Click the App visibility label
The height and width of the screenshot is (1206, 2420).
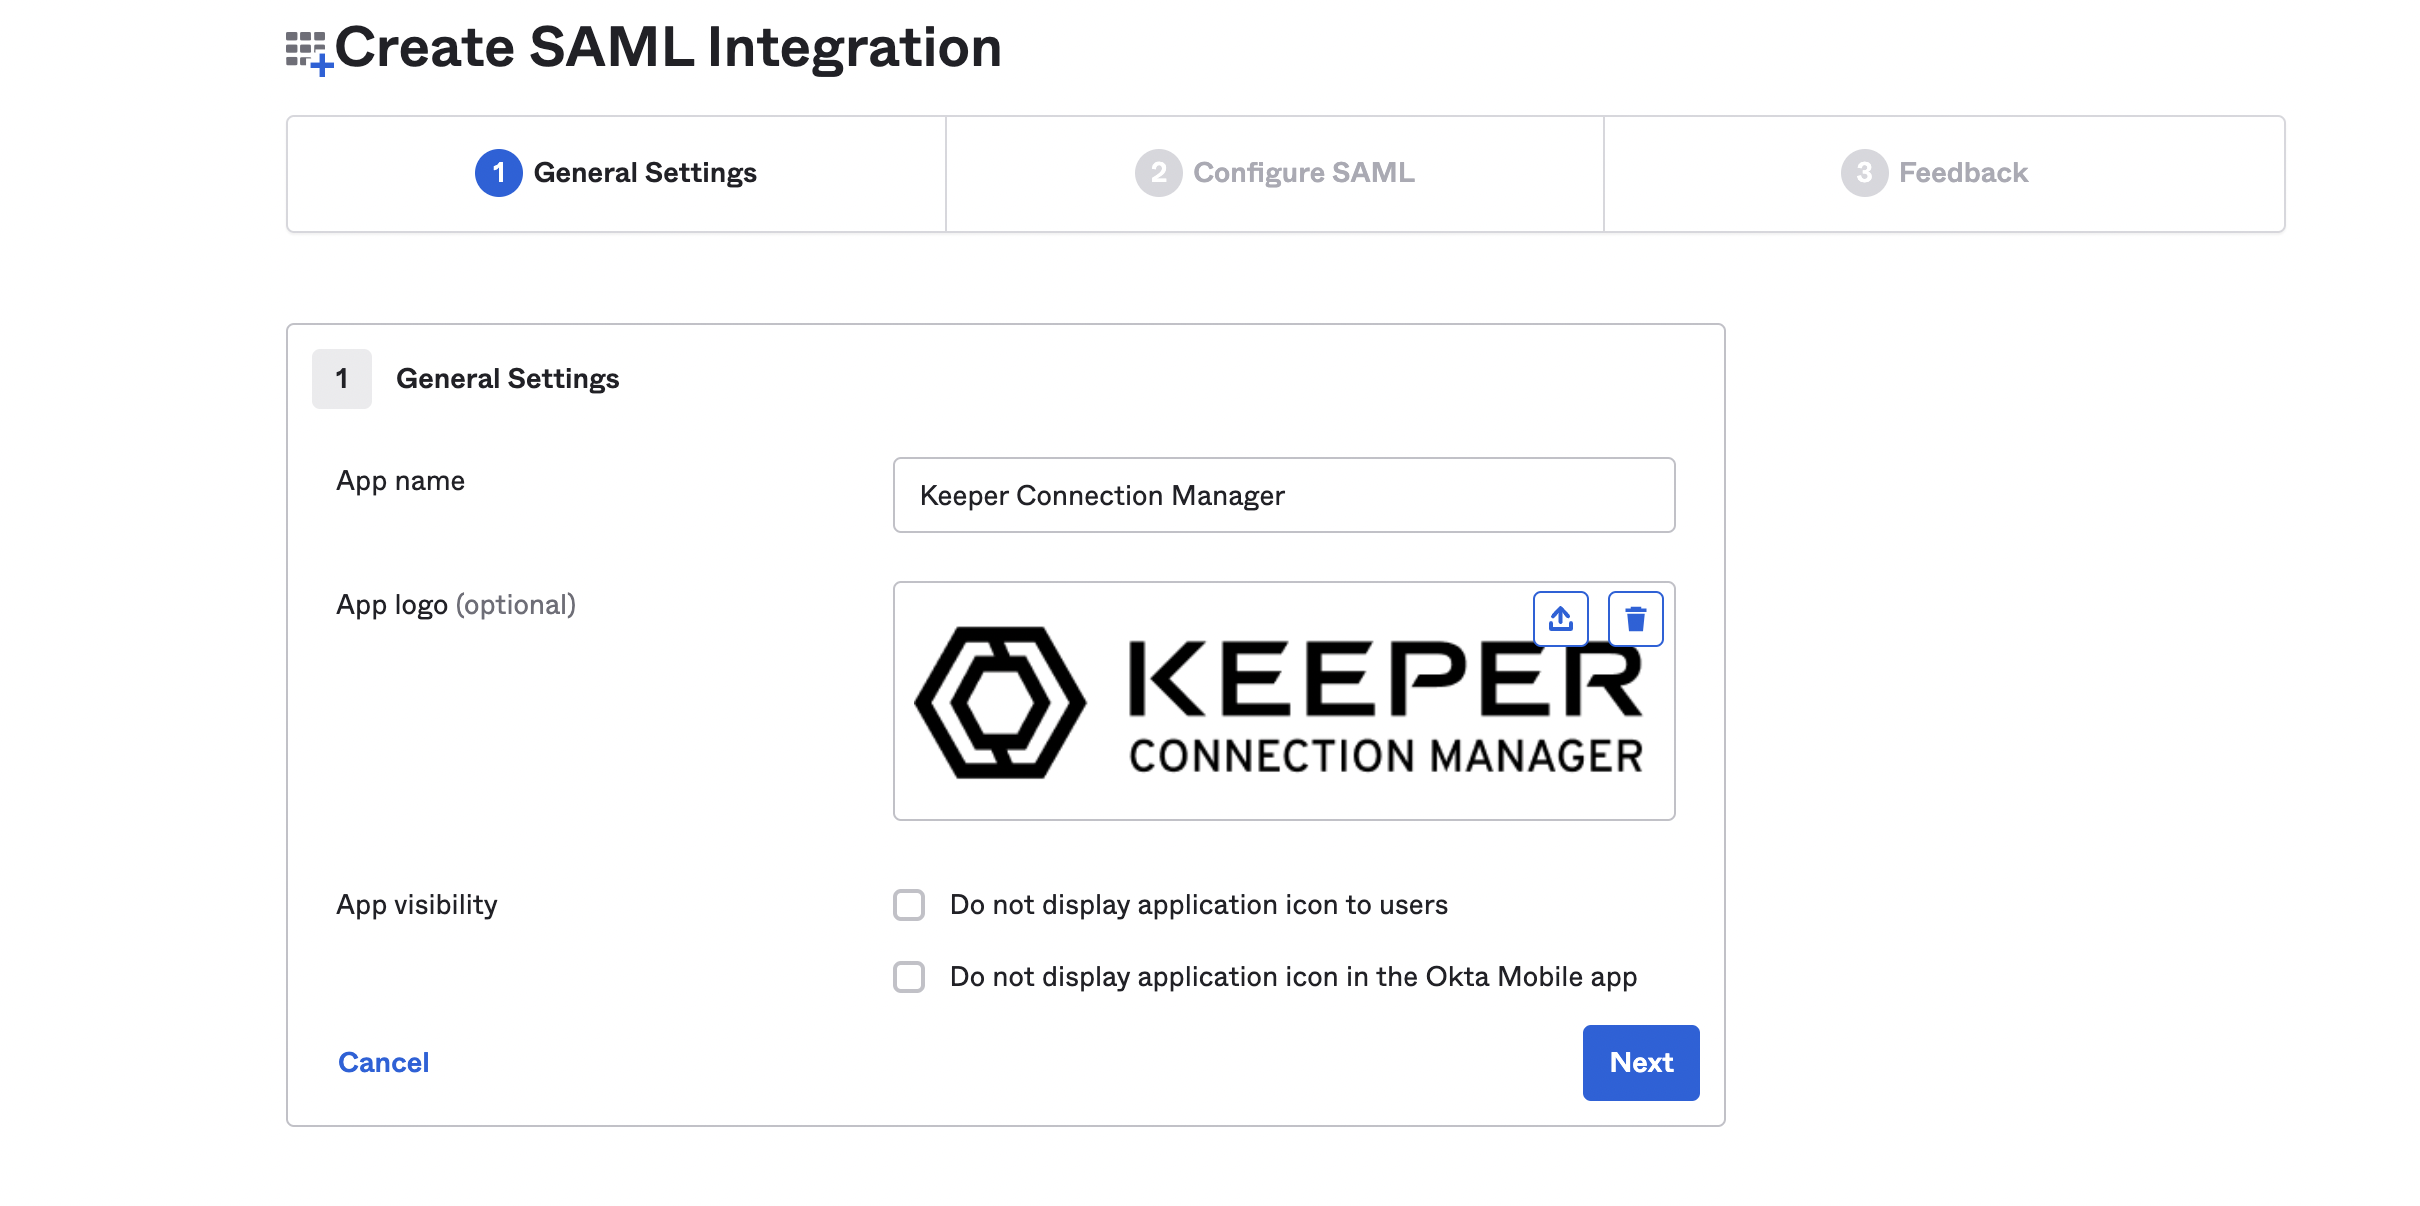point(416,905)
